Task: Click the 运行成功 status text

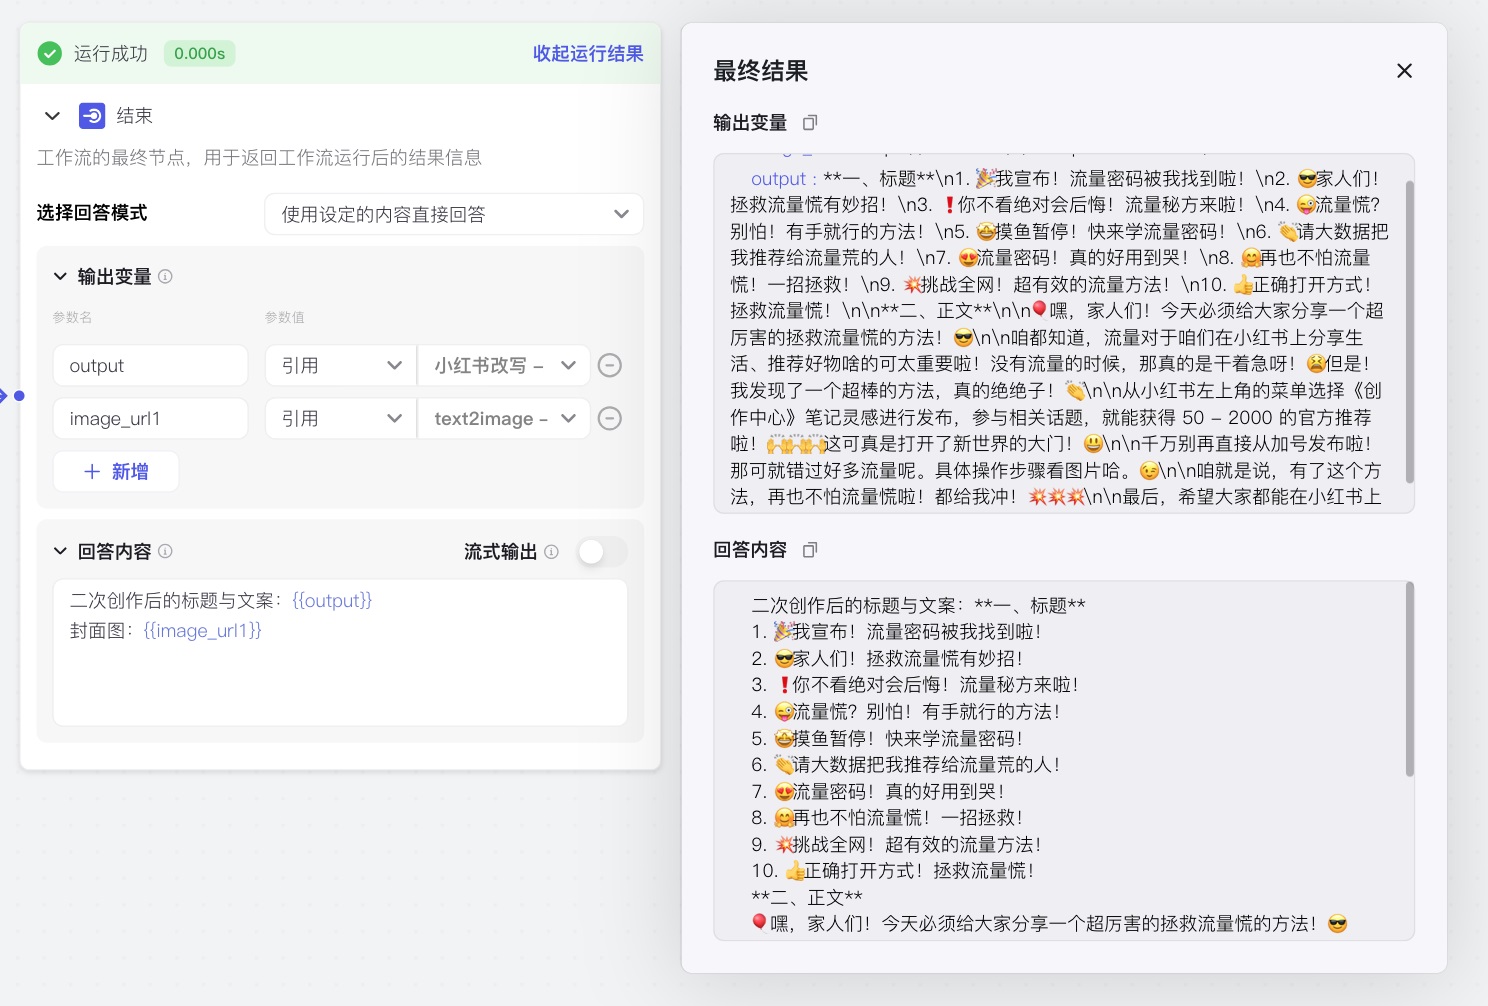Action: [111, 54]
